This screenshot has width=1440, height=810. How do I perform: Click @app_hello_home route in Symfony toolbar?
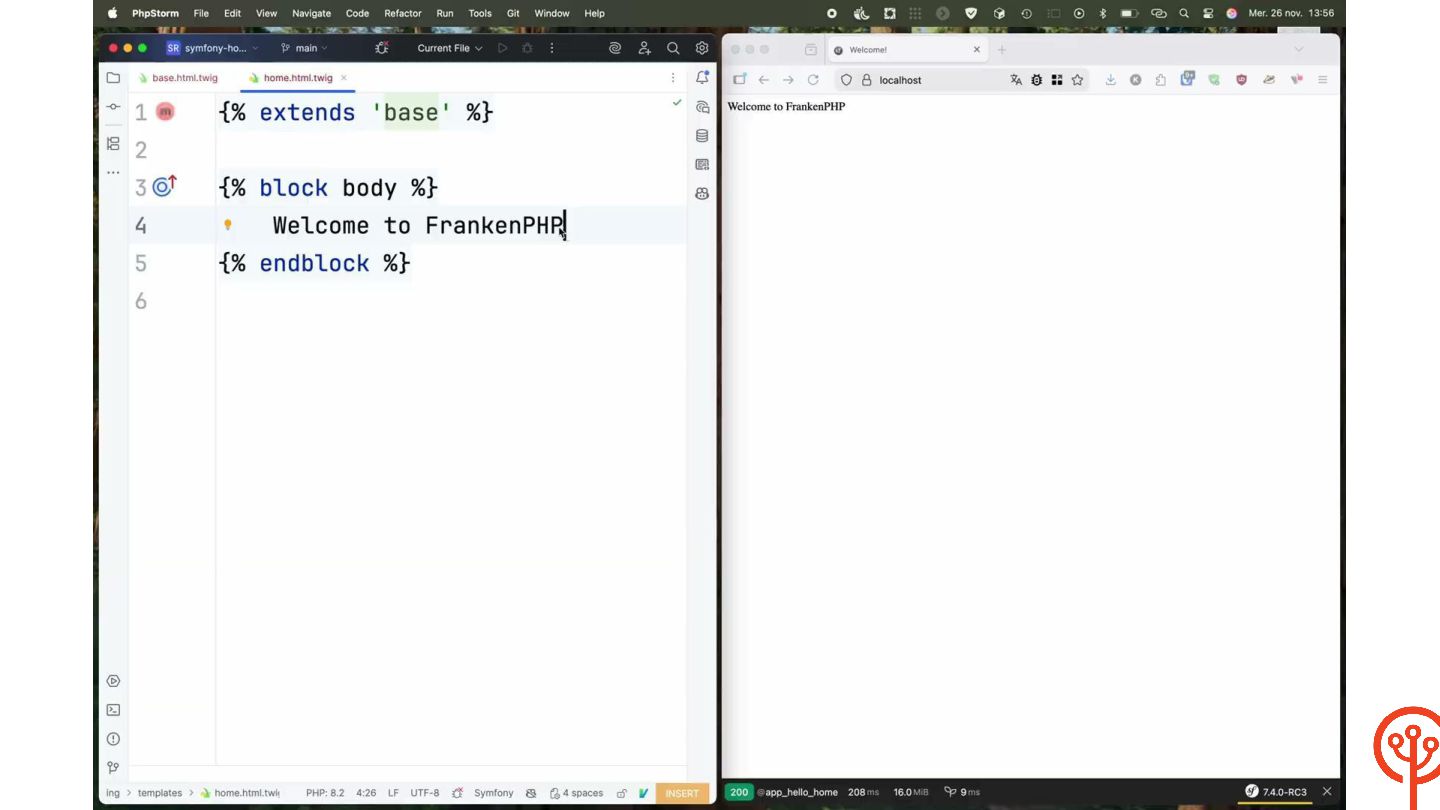797,792
